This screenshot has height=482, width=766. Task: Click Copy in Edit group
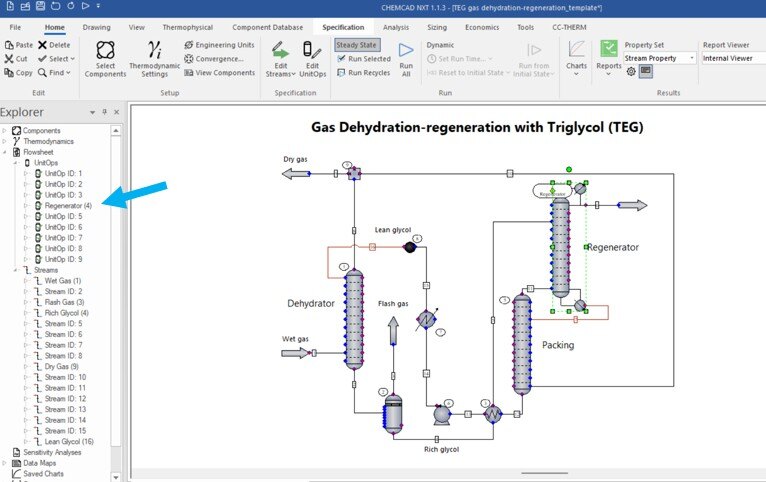coord(18,73)
